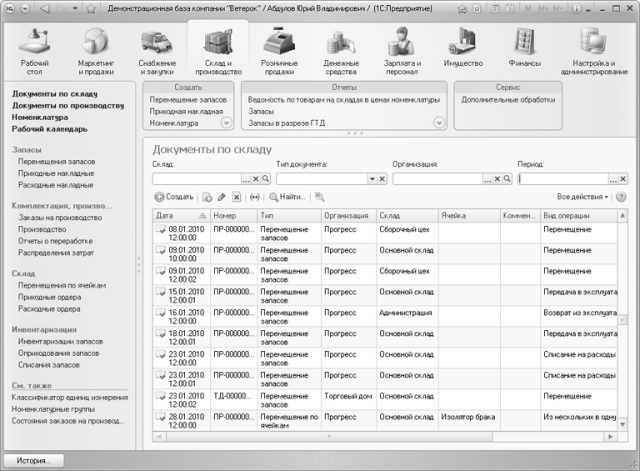640x471 pixels.
Task: Open Запасы в разрезе ГТД report
Action: [287, 123]
